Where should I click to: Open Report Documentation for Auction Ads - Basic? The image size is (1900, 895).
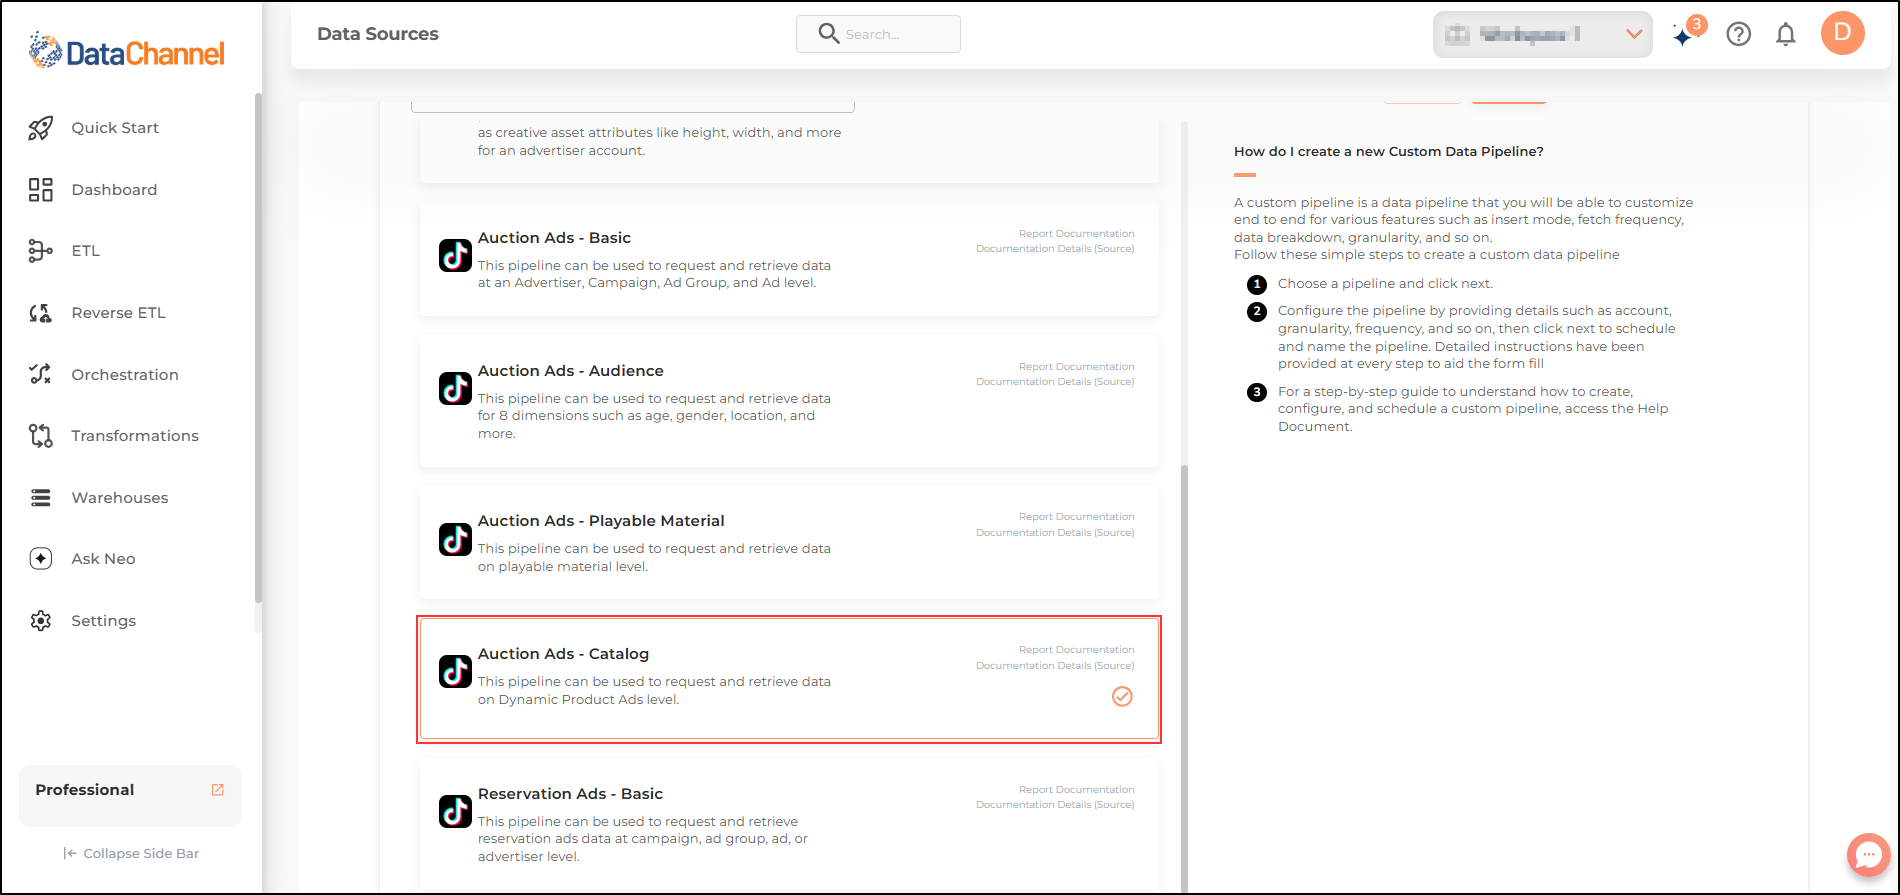1076,234
